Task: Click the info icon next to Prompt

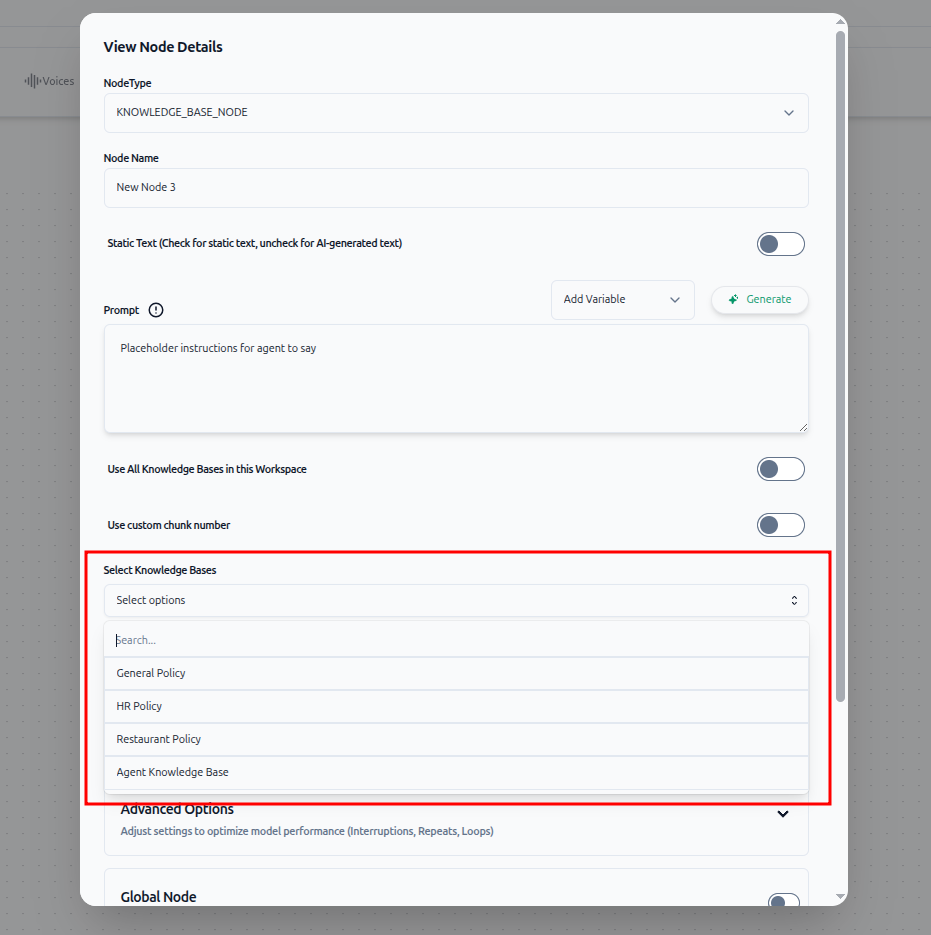Action: tap(156, 310)
